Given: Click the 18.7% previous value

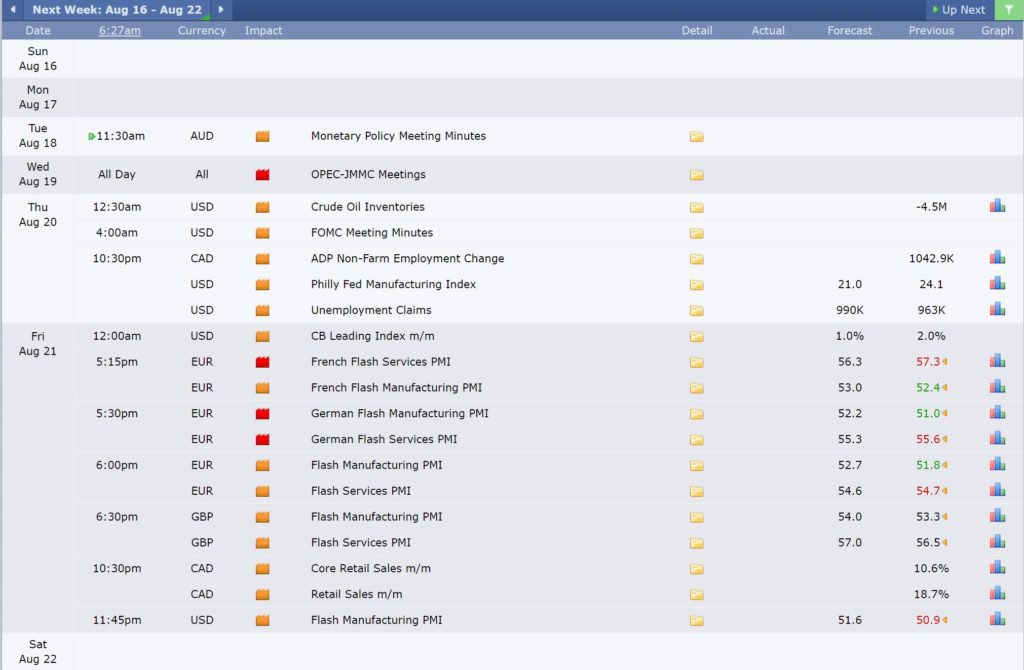Looking at the screenshot, I should click(x=931, y=594).
